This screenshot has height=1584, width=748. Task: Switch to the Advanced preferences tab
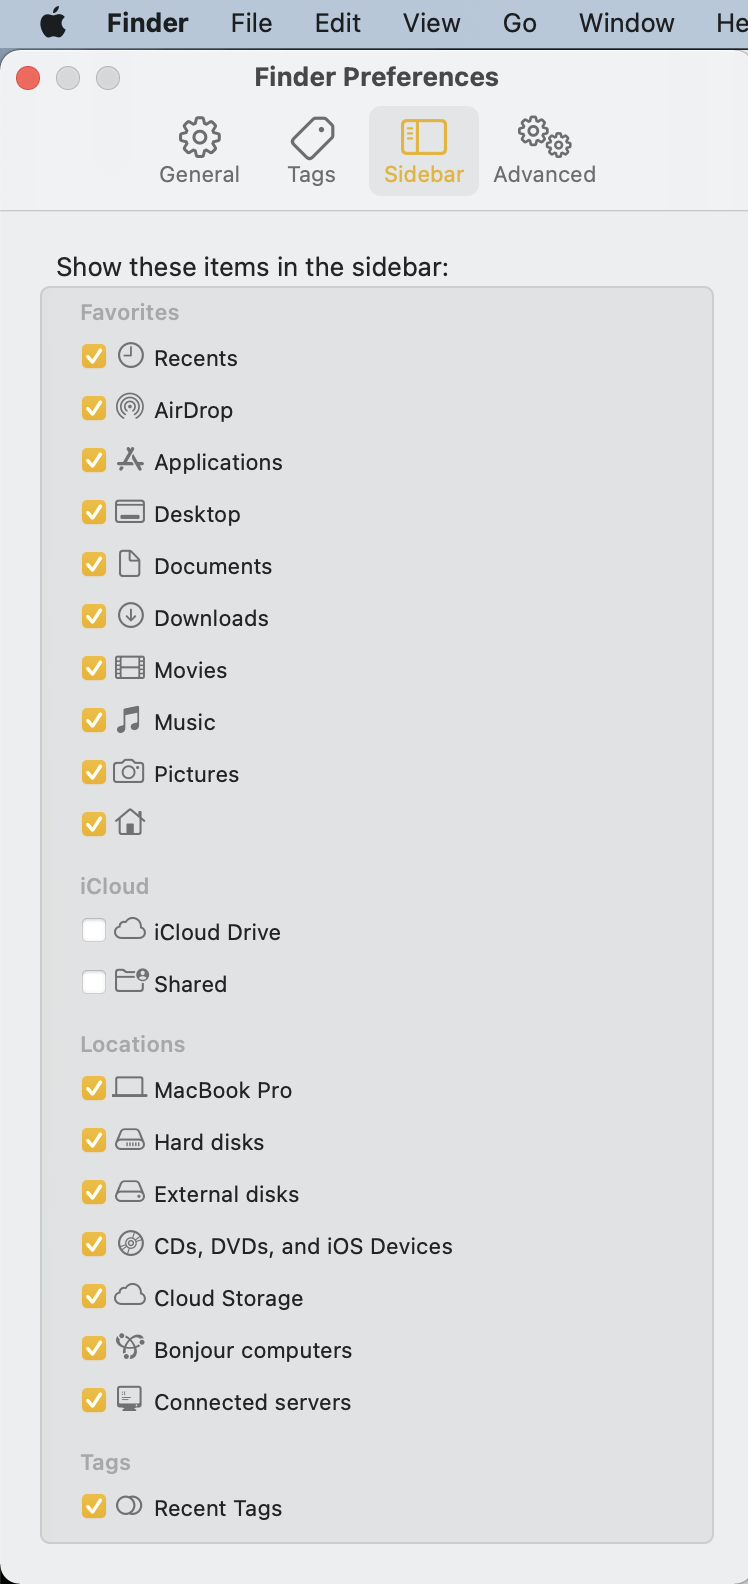coord(544,152)
